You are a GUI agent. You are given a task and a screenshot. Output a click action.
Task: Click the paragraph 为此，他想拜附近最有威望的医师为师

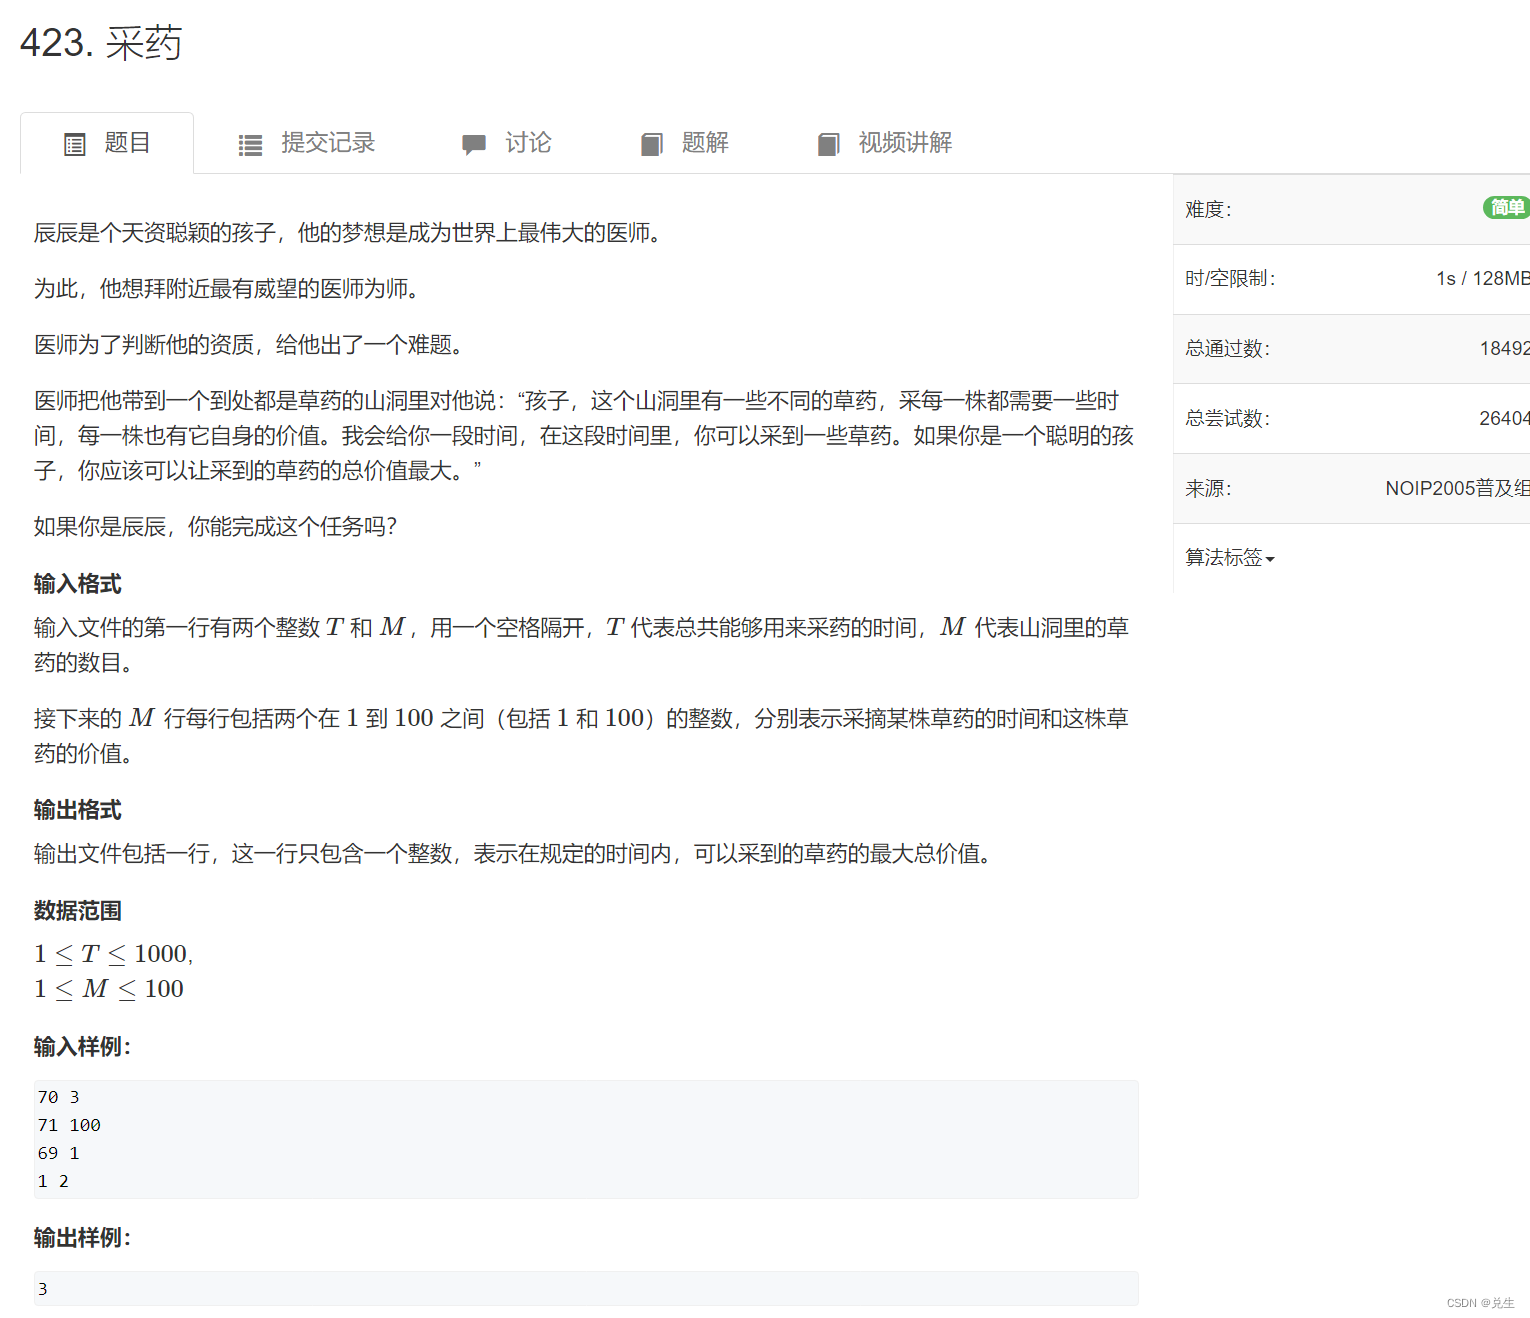(227, 289)
